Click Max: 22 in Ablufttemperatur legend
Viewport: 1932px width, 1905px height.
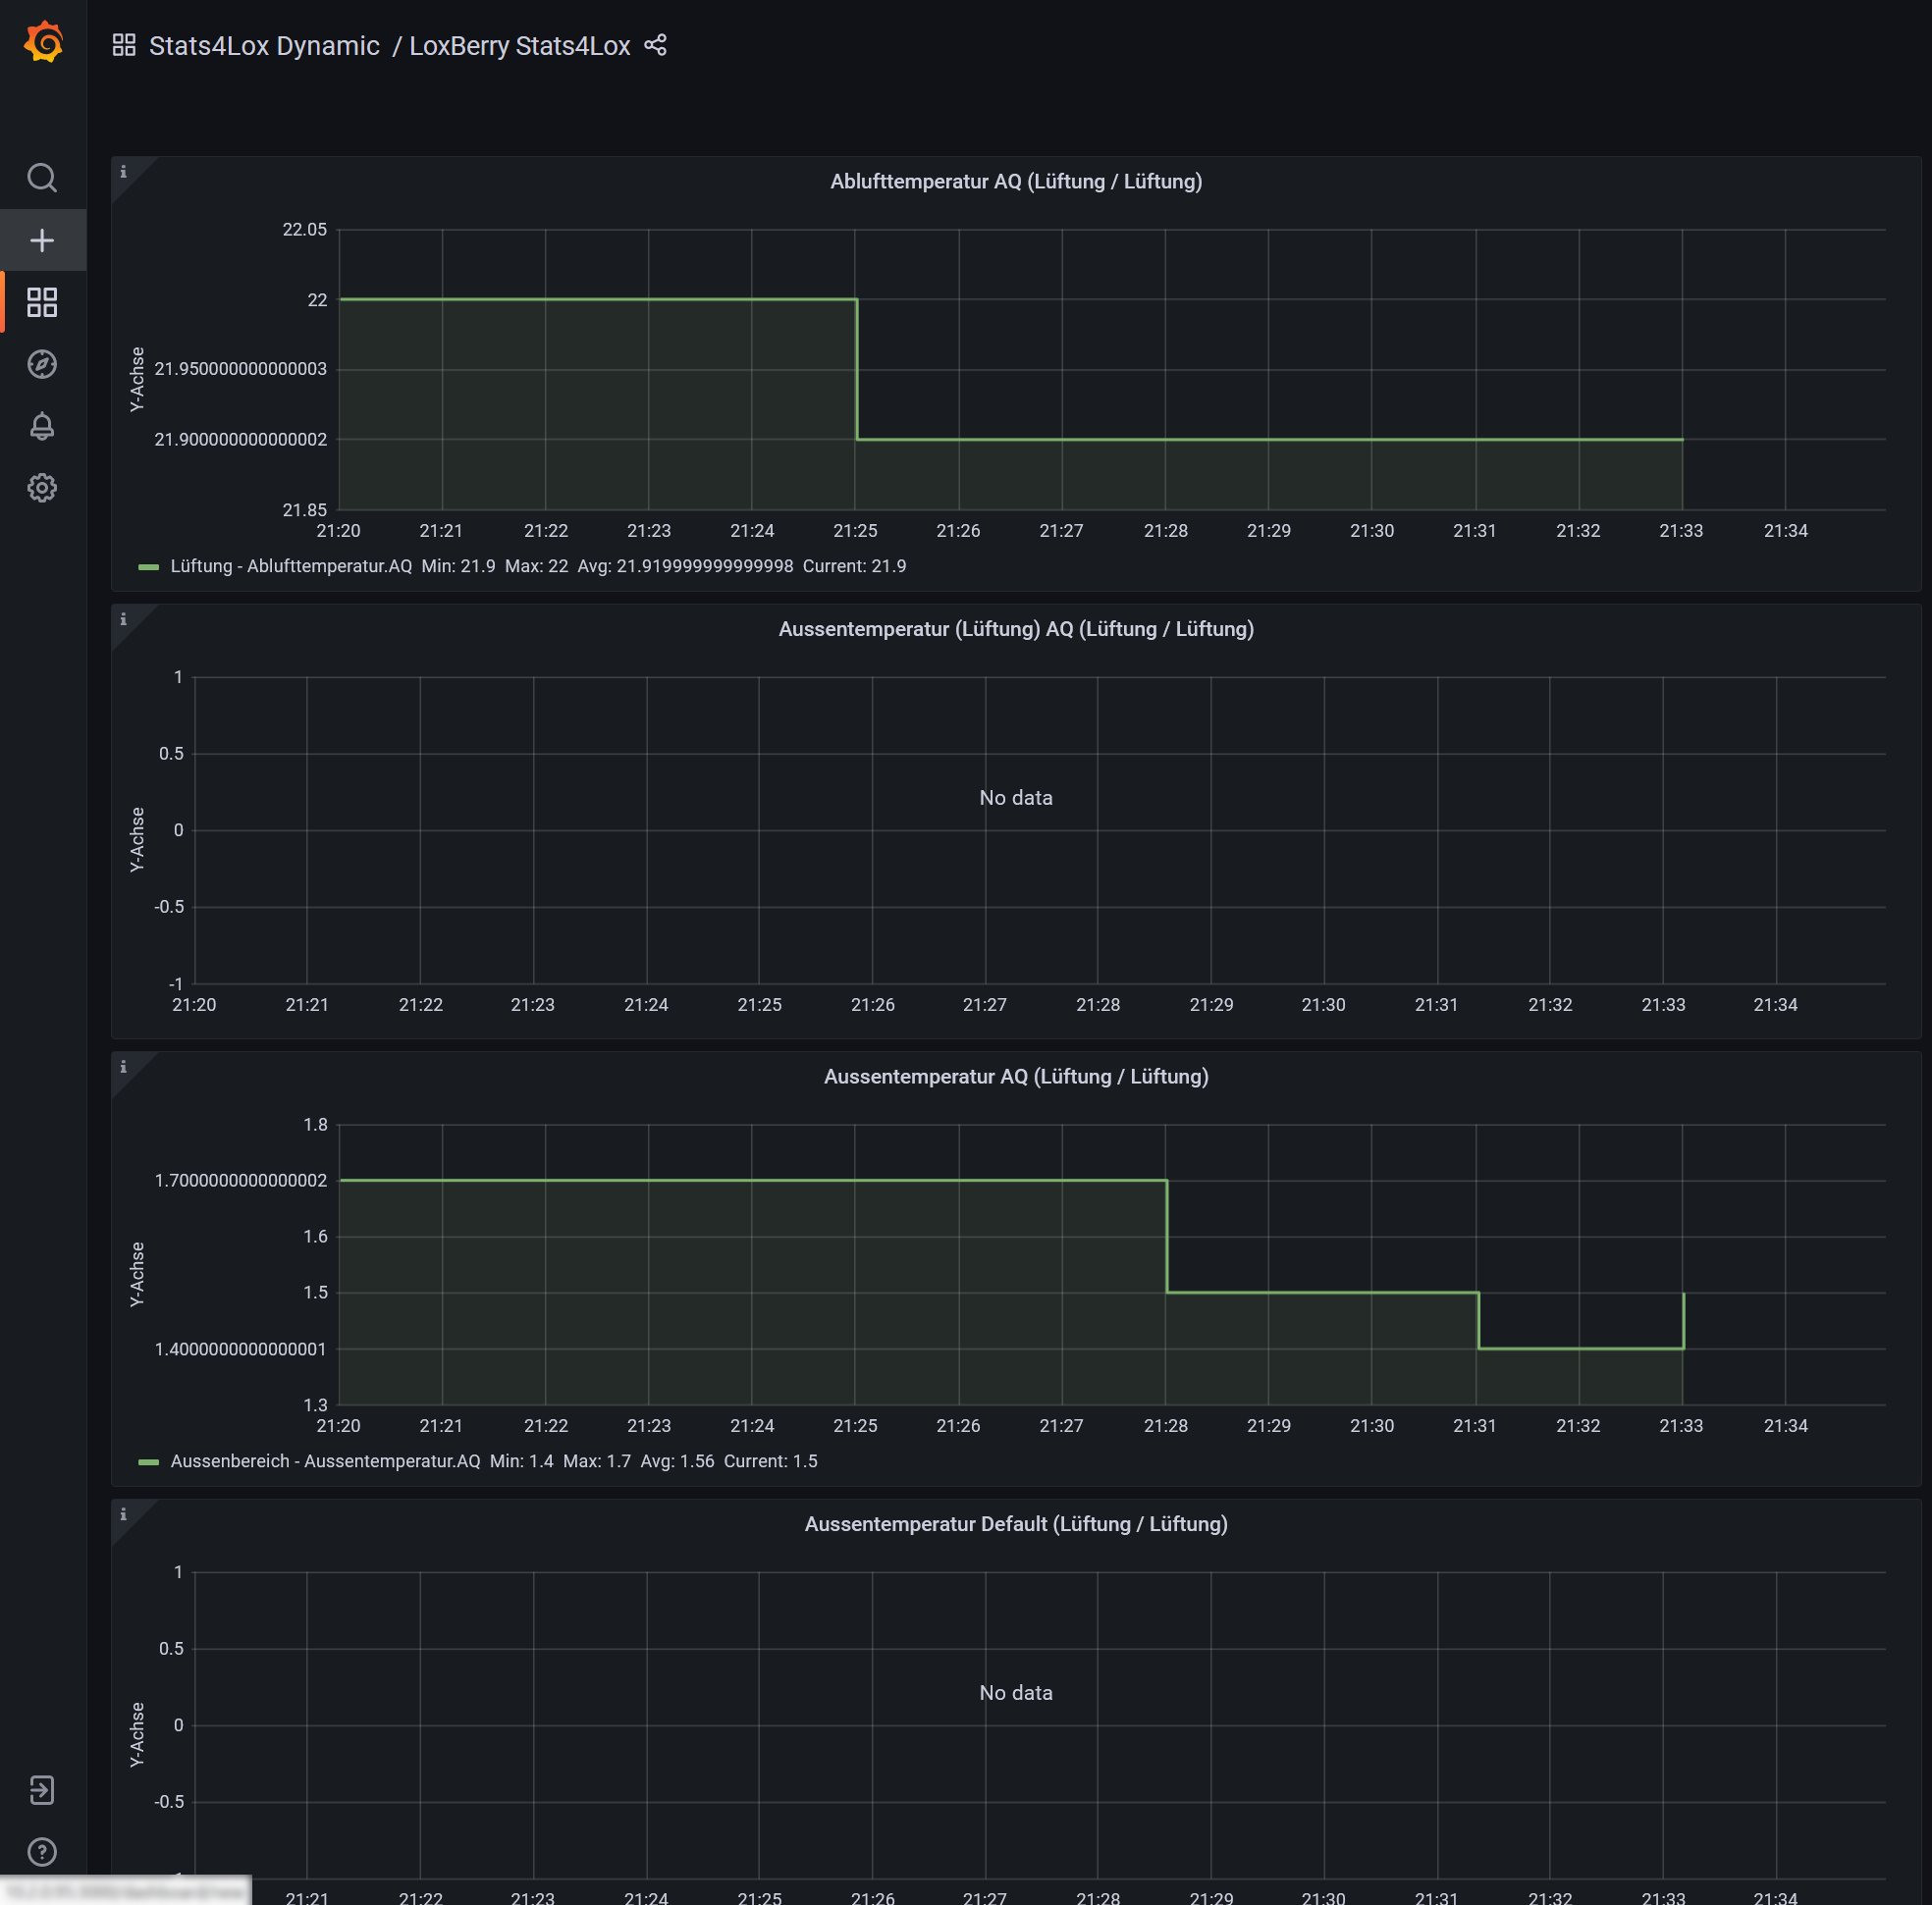[x=536, y=566]
